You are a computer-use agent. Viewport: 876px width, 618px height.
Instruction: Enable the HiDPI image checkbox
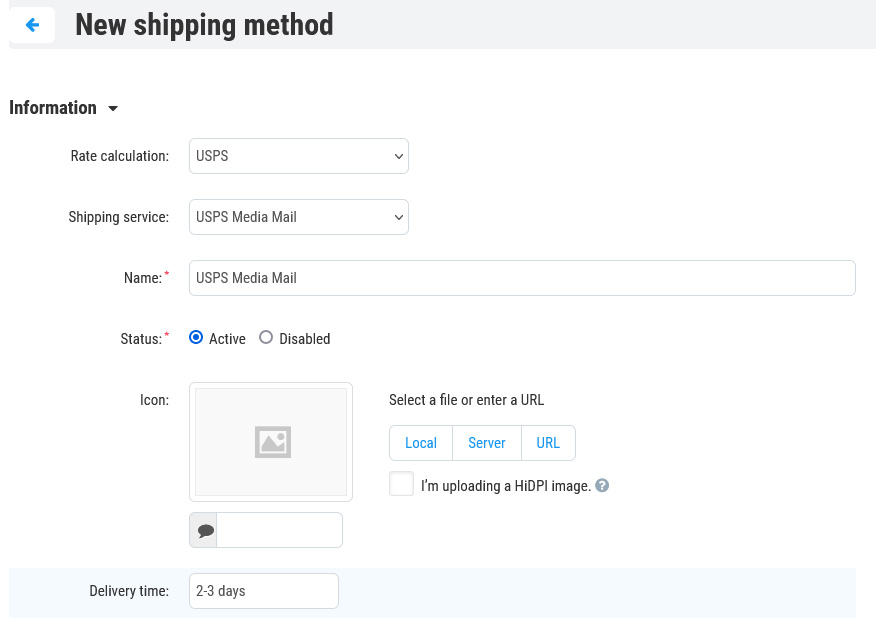pyautogui.click(x=401, y=484)
